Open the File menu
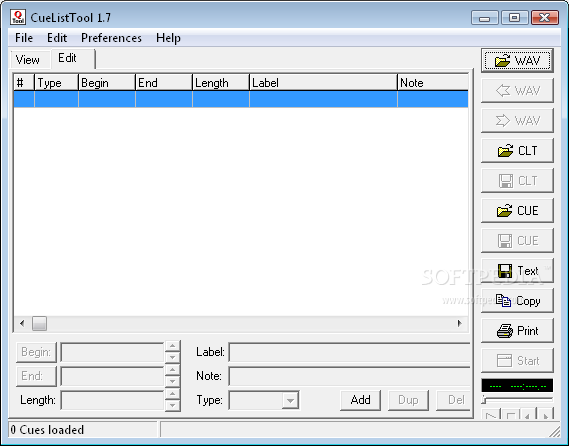 pos(24,38)
